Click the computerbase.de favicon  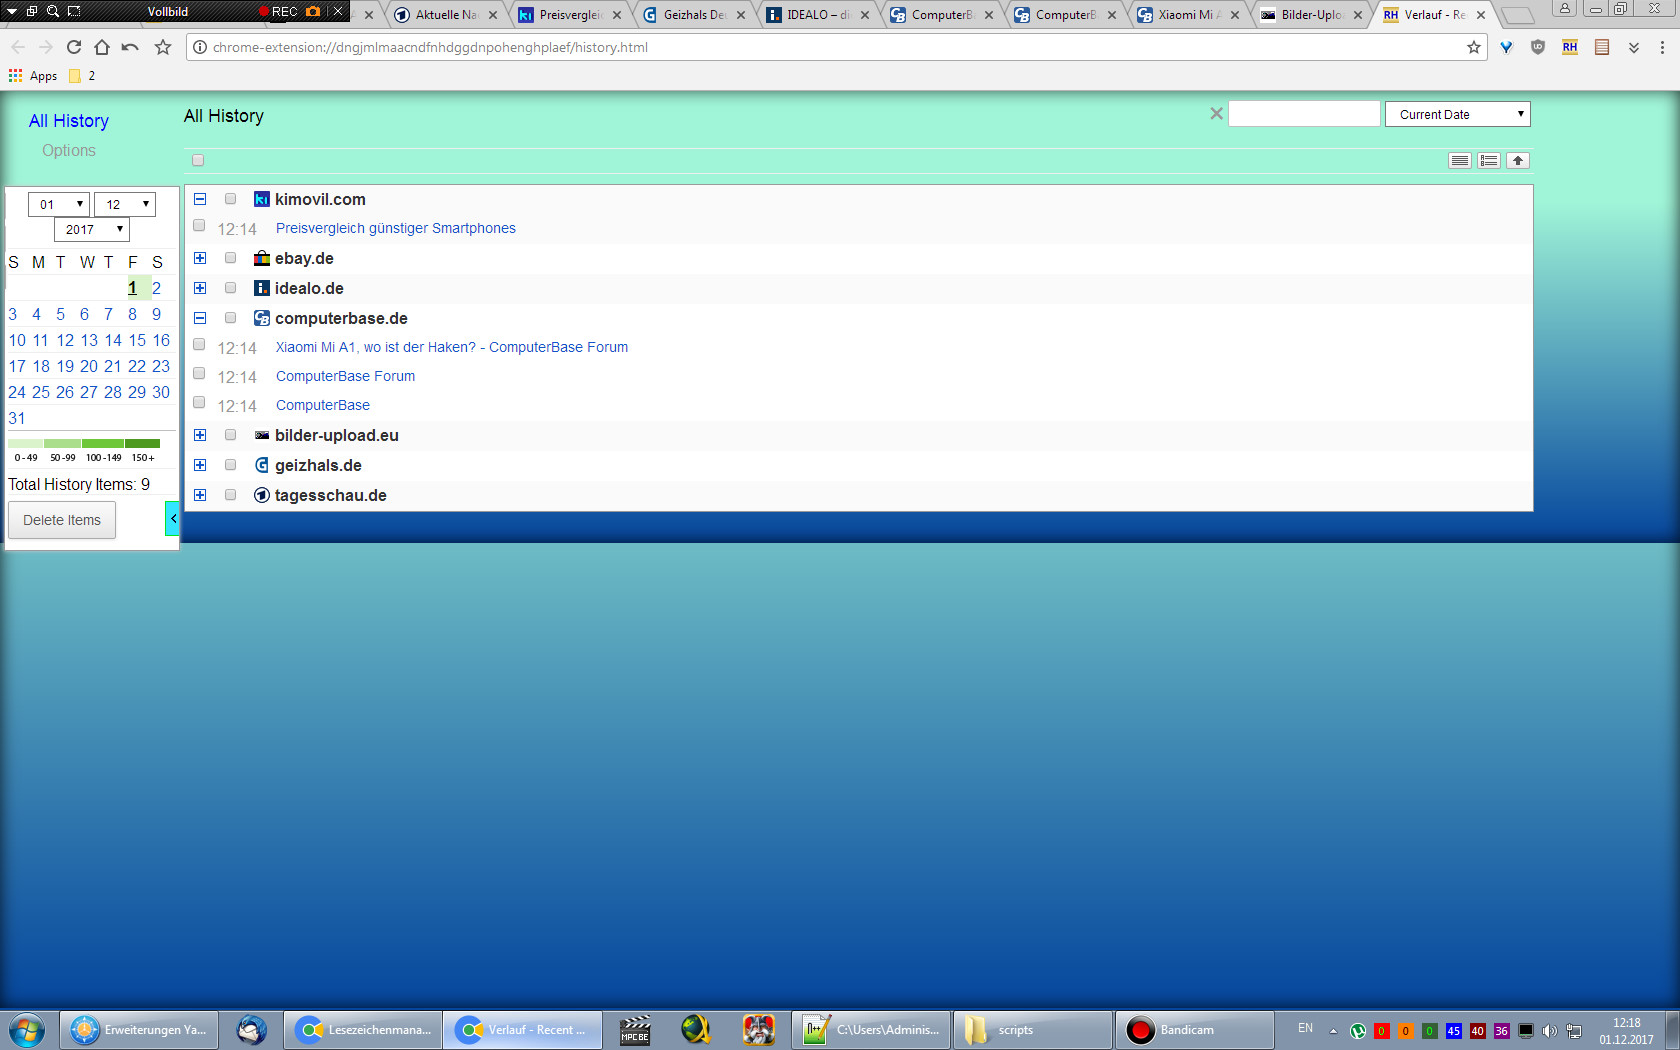pyautogui.click(x=262, y=318)
